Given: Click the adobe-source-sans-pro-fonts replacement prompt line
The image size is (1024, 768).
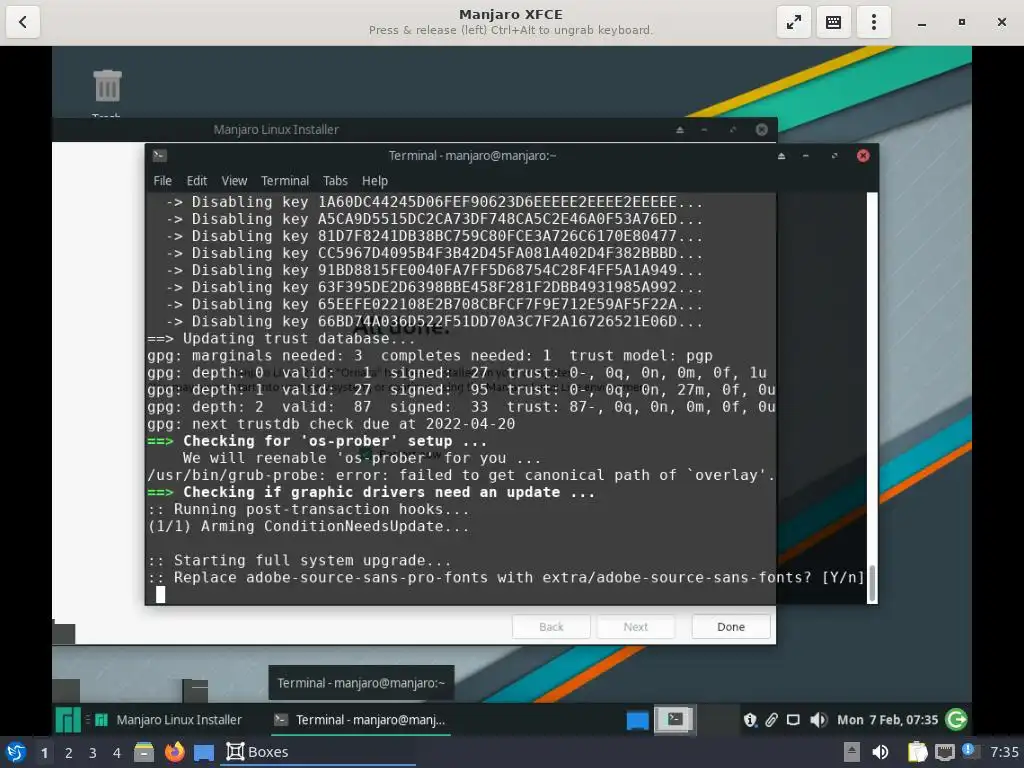Looking at the screenshot, I should click(x=506, y=577).
